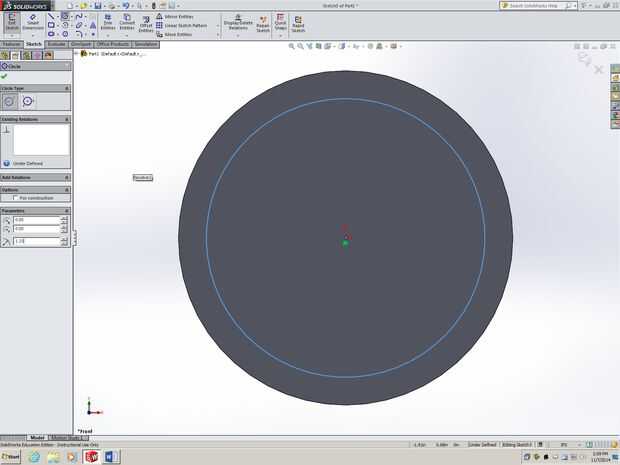Image resolution: width=620 pixels, height=465 pixels.
Task: Collapse the Existing Relations section
Action: pyautogui.click(x=66, y=119)
